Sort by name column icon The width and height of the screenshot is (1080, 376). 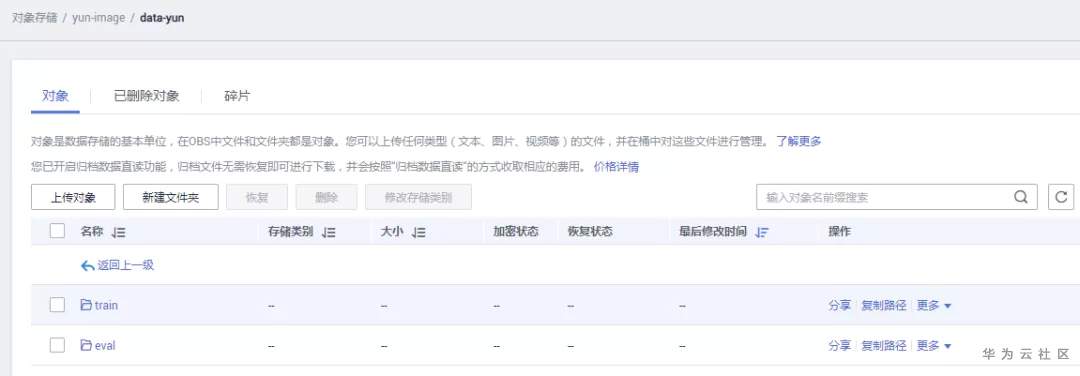pyautogui.click(x=118, y=233)
